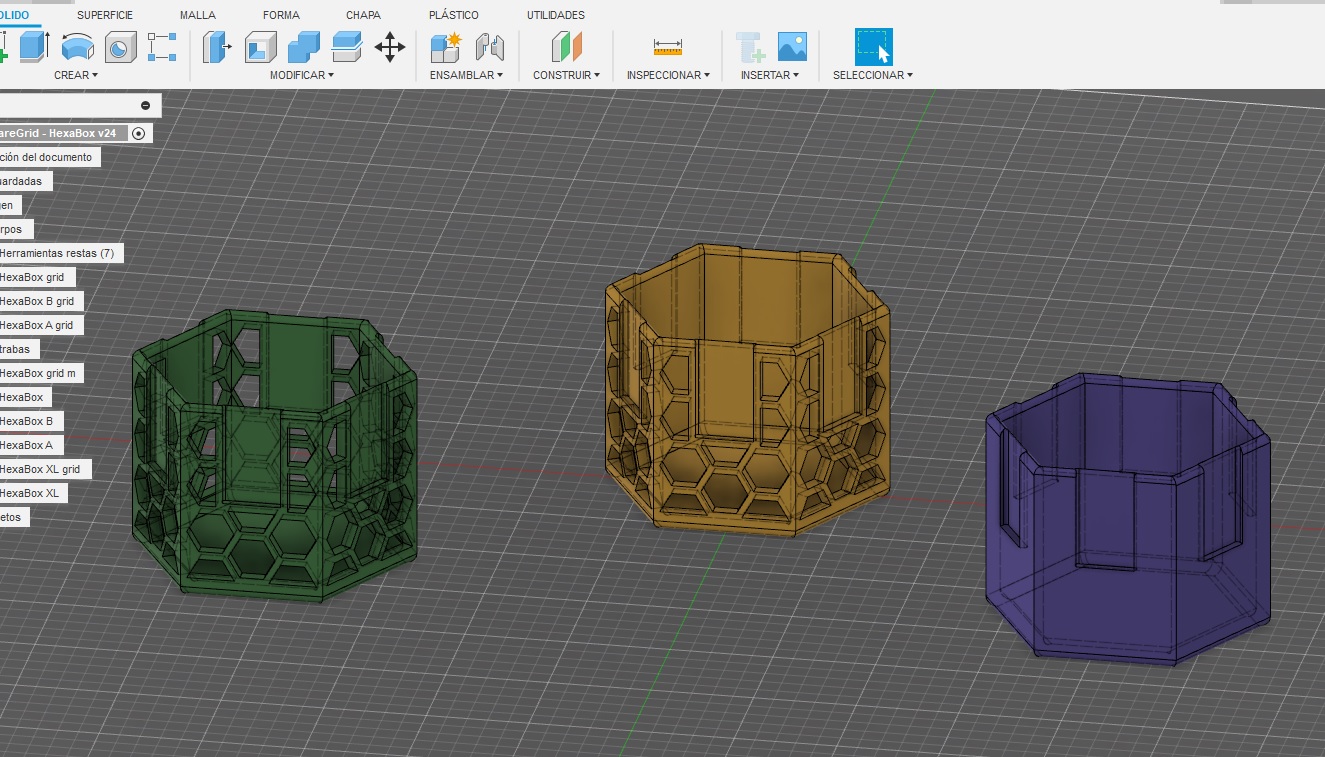This screenshot has height=757, width=1325.
Task: Switch to the UTILIDADES tab
Action: click(556, 15)
